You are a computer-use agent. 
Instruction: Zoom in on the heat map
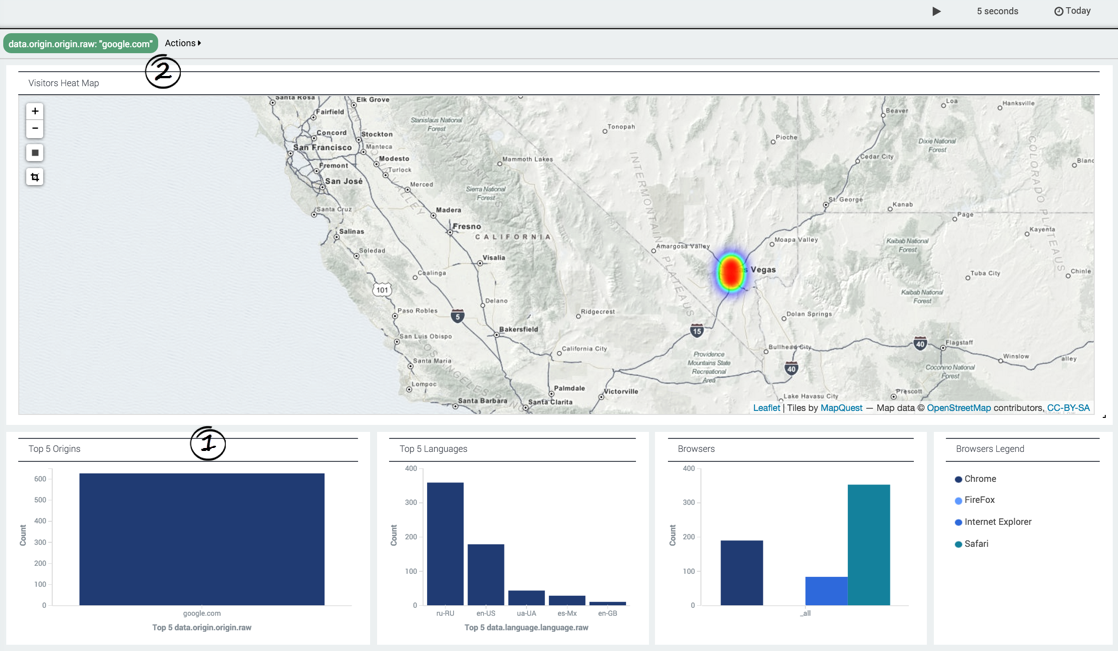[35, 111]
